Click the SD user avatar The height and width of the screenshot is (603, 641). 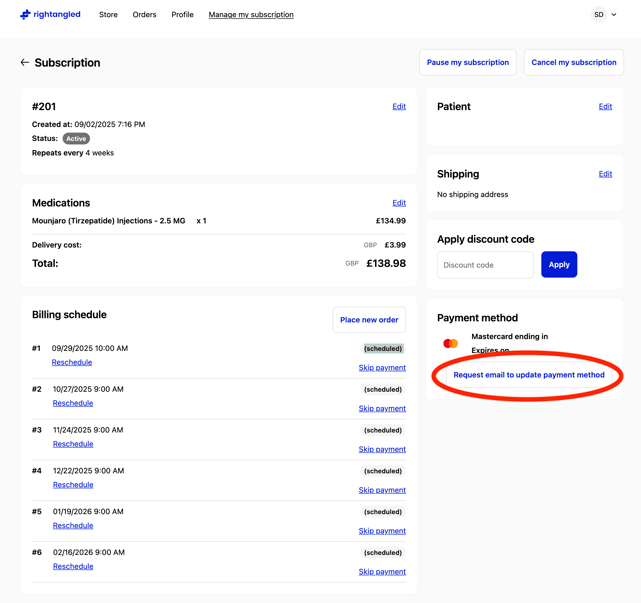coord(598,15)
